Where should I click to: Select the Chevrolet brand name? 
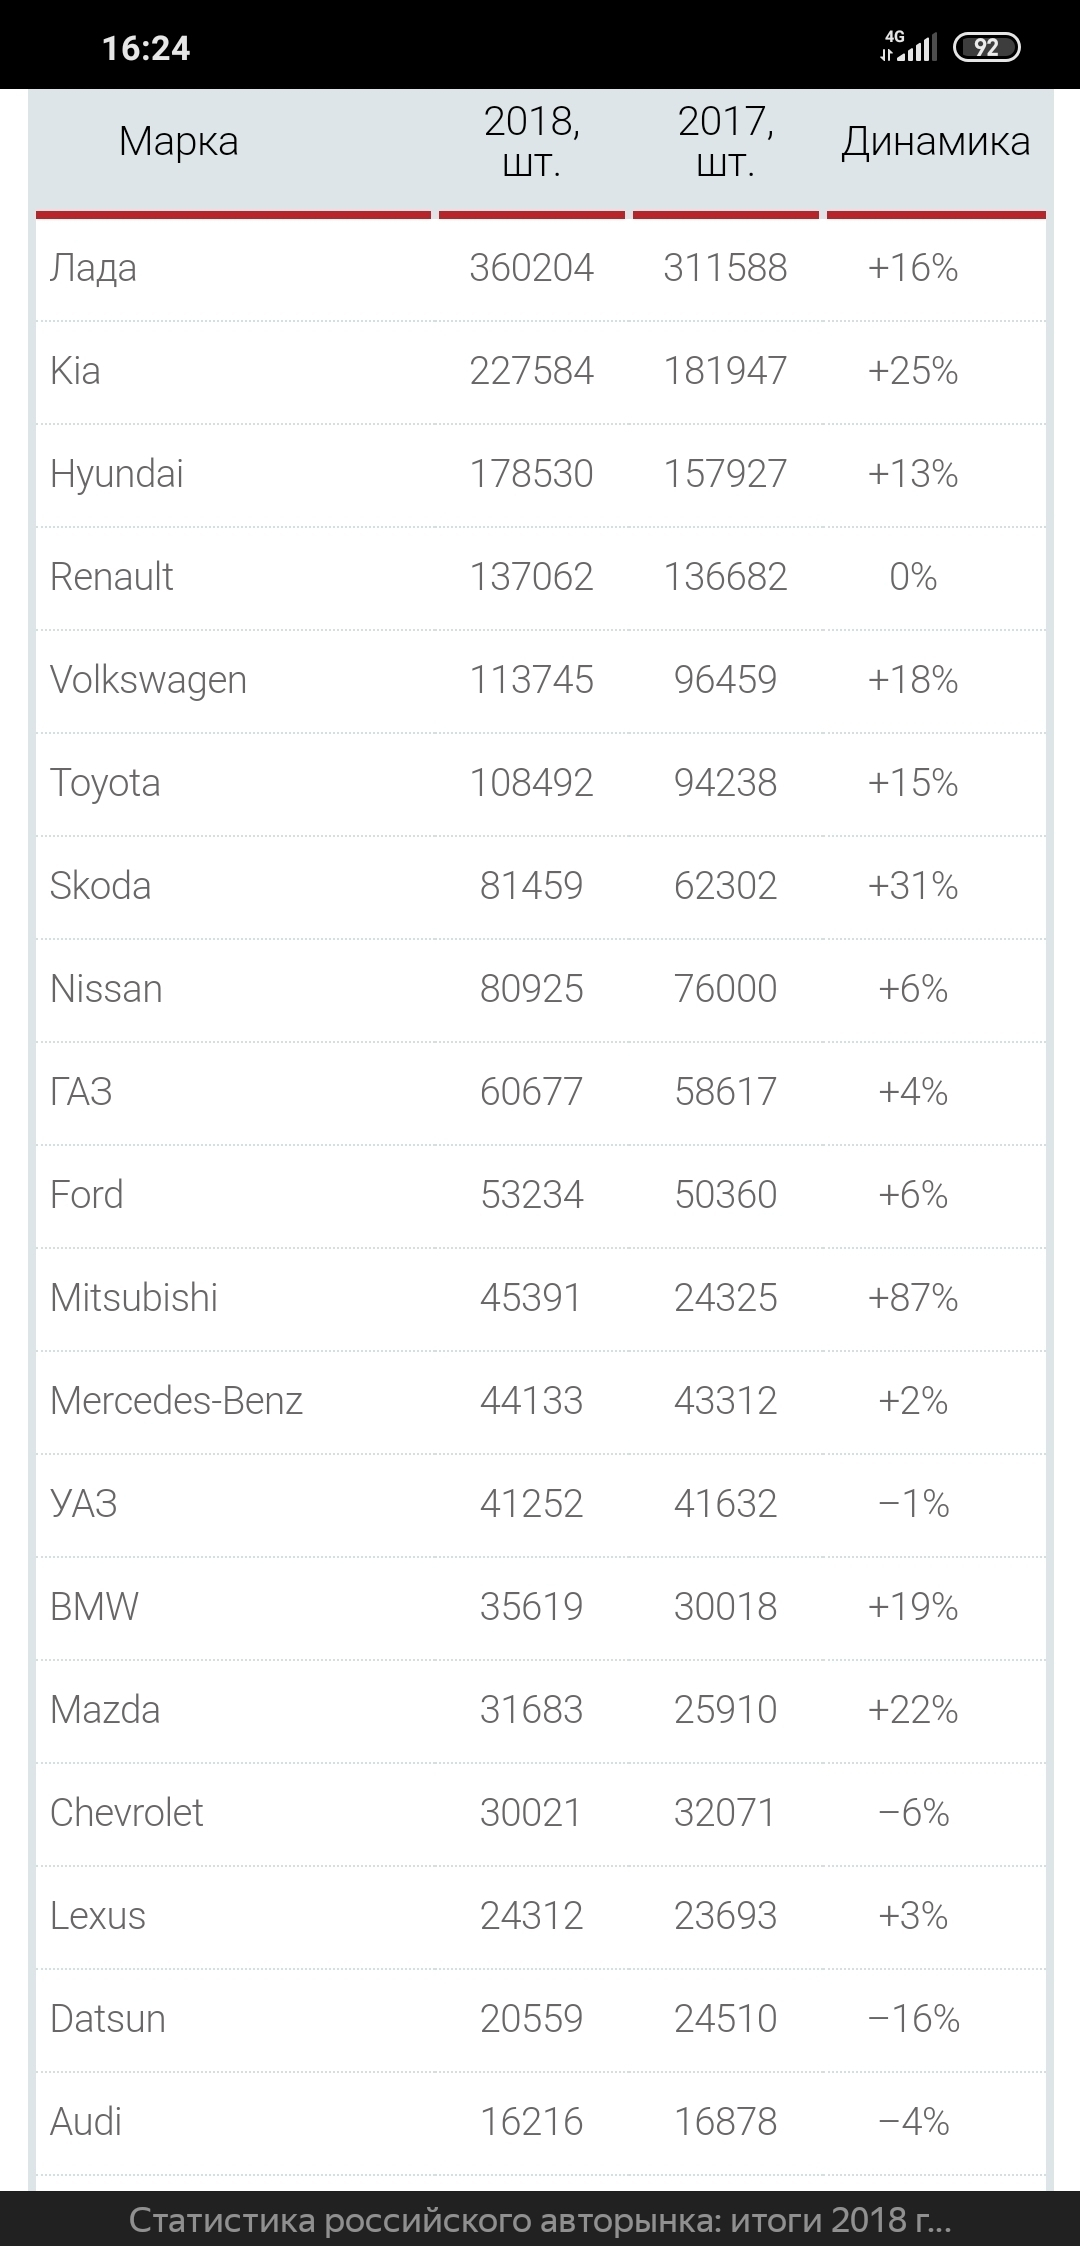pyautogui.click(x=127, y=1813)
